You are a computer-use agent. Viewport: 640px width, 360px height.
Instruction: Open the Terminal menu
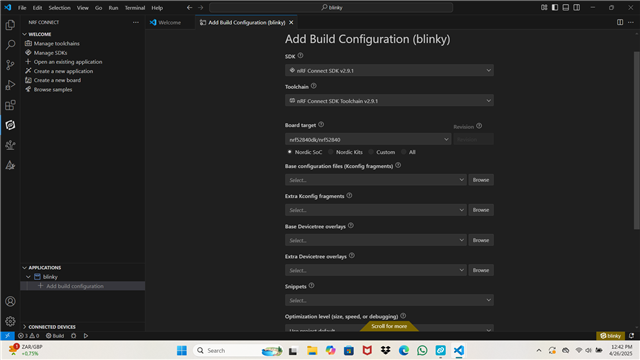pyautogui.click(x=135, y=8)
